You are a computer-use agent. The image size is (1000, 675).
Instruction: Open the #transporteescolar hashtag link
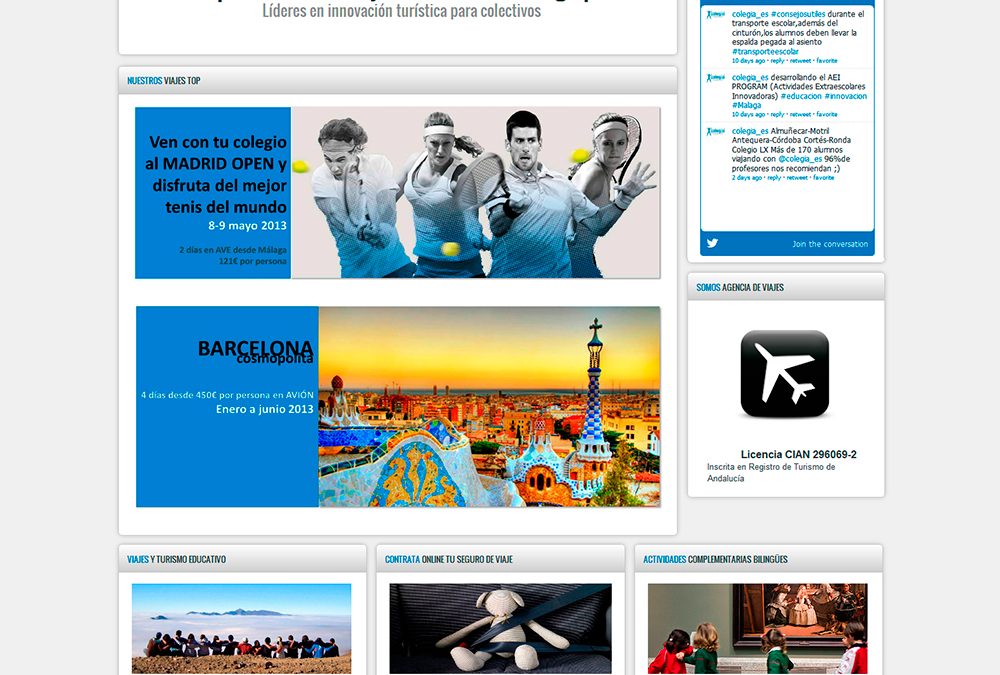click(x=765, y=52)
